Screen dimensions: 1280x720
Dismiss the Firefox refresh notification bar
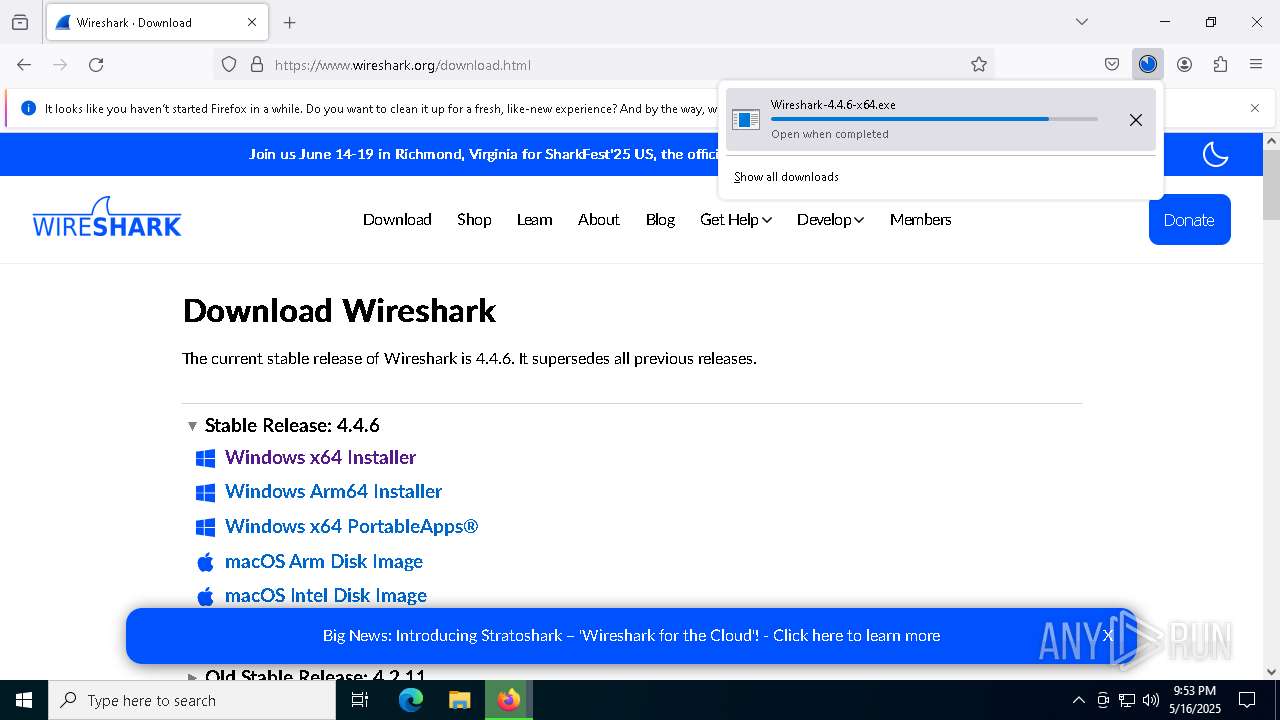click(x=1255, y=108)
